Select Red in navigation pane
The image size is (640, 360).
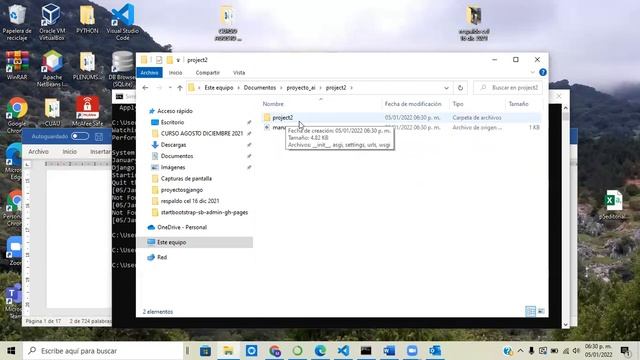(162, 257)
